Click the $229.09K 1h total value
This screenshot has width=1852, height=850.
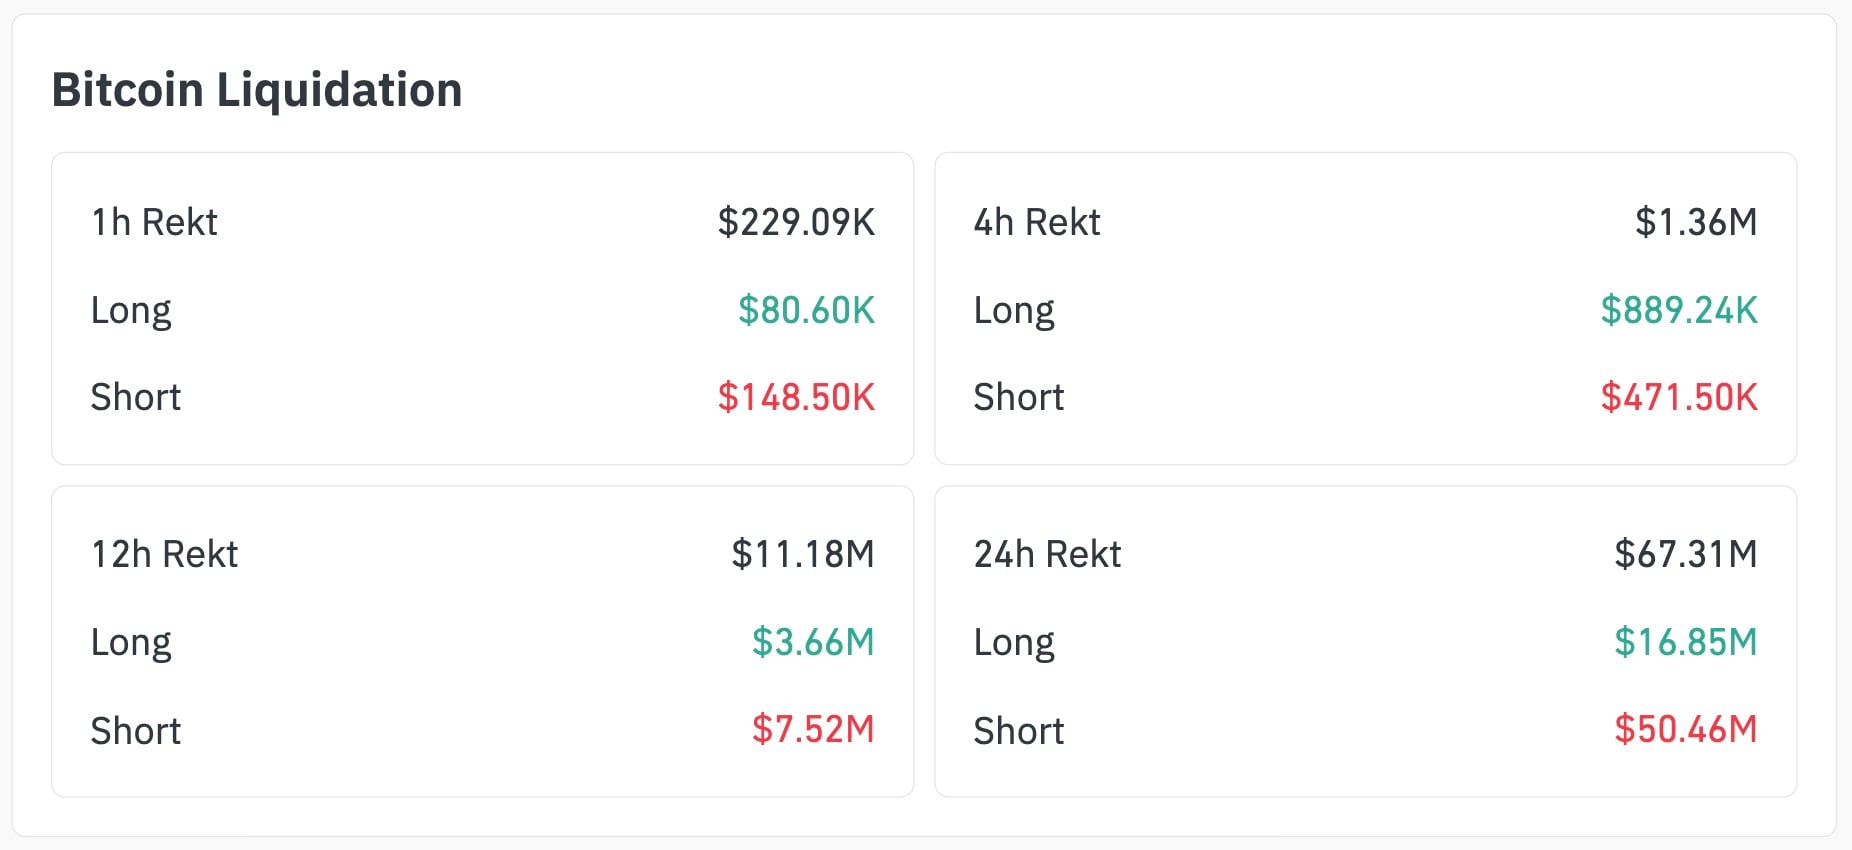click(x=796, y=222)
